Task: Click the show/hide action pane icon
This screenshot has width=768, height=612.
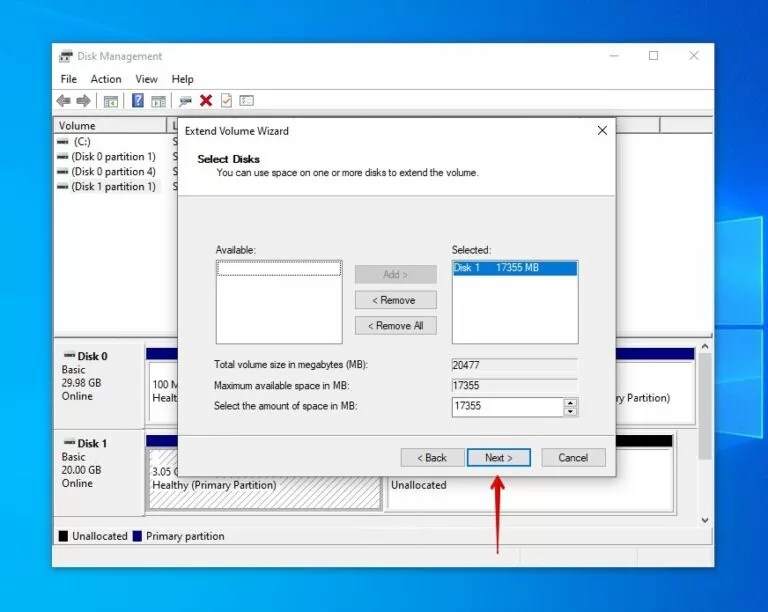Action: click(158, 101)
